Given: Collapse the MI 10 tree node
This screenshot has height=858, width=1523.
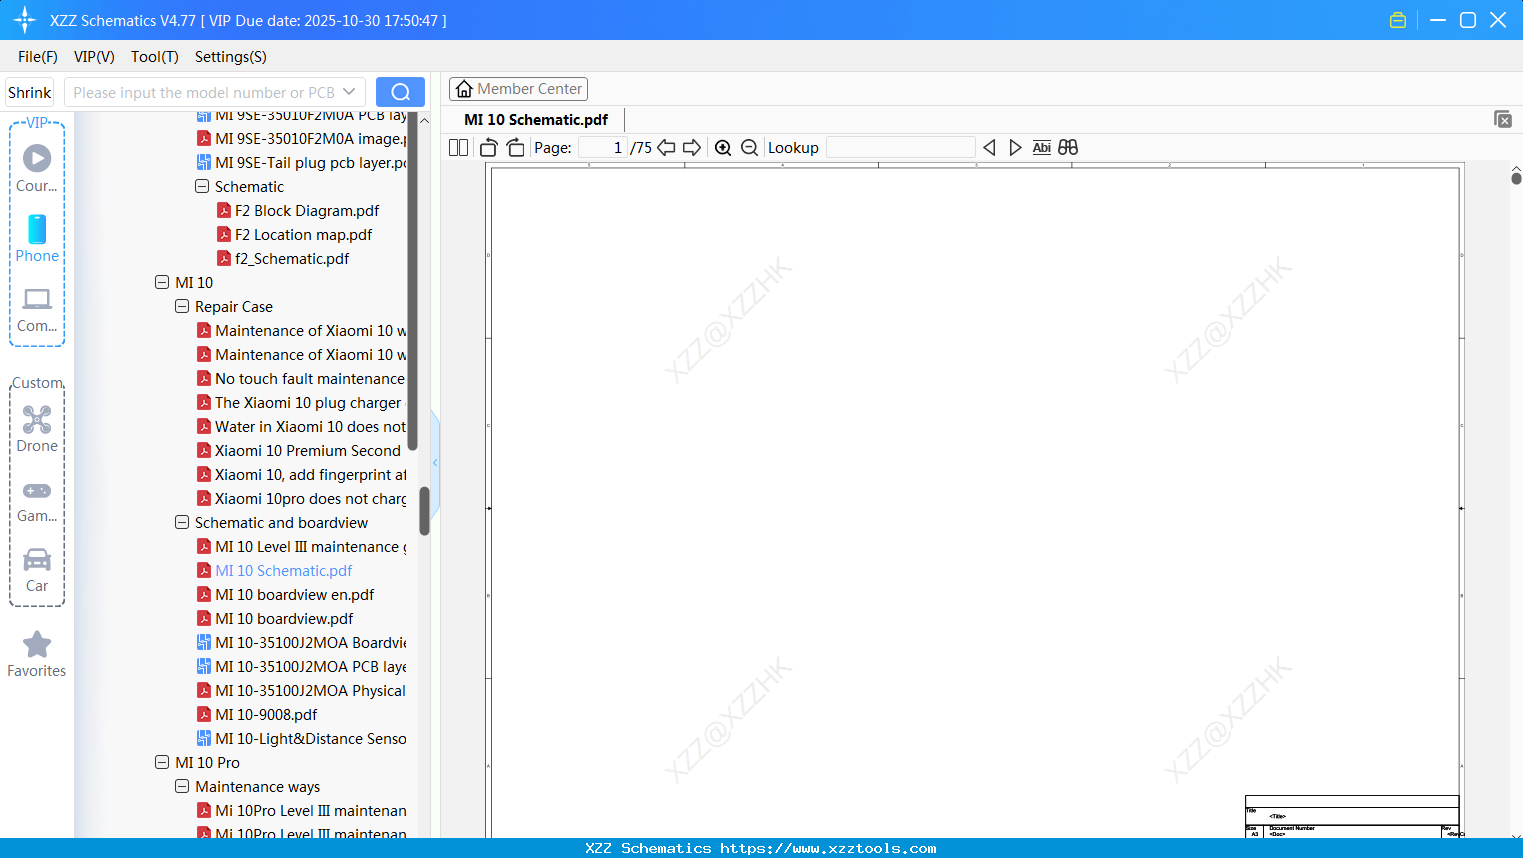Looking at the screenshot, I should click(x=162, y=282).
